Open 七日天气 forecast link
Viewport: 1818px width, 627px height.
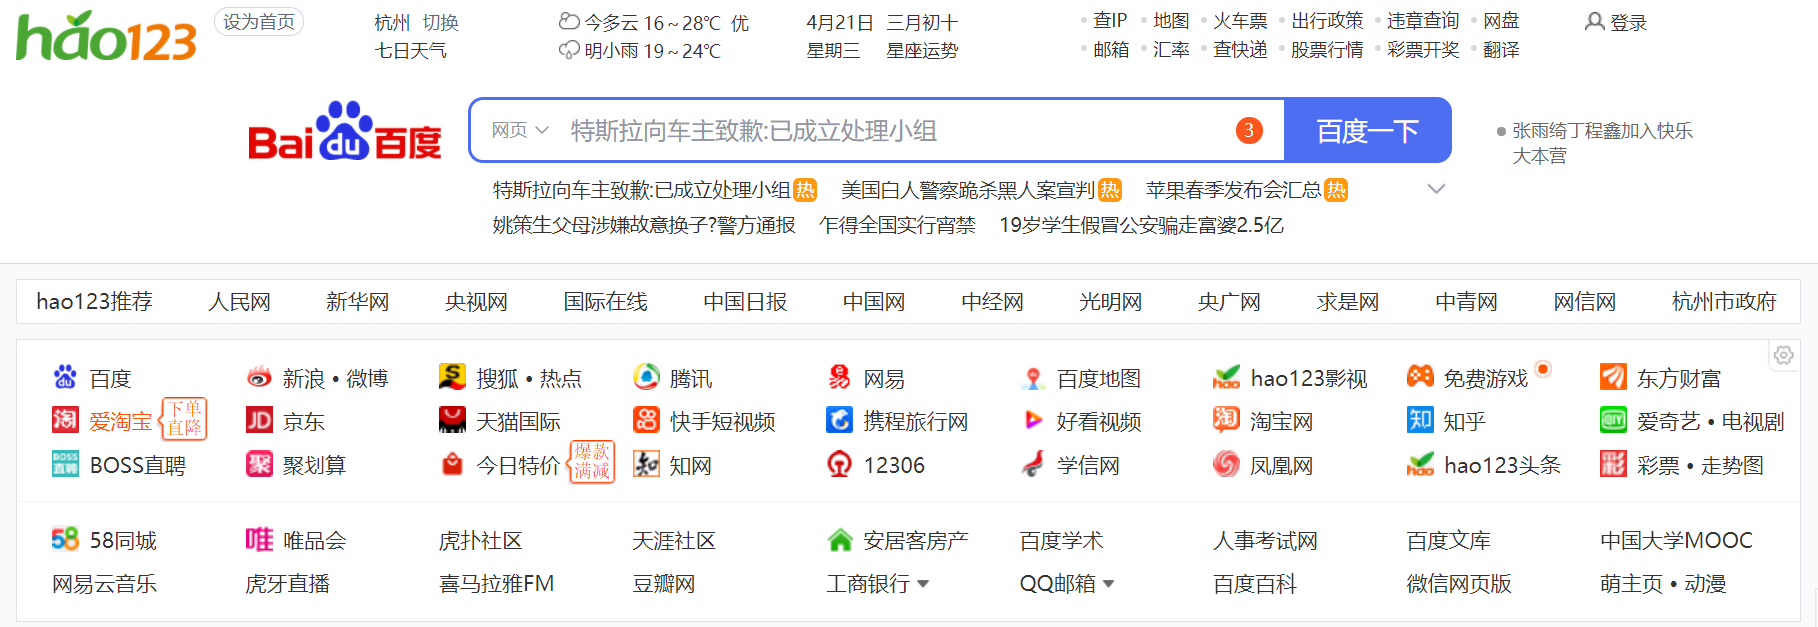[410, 50]
